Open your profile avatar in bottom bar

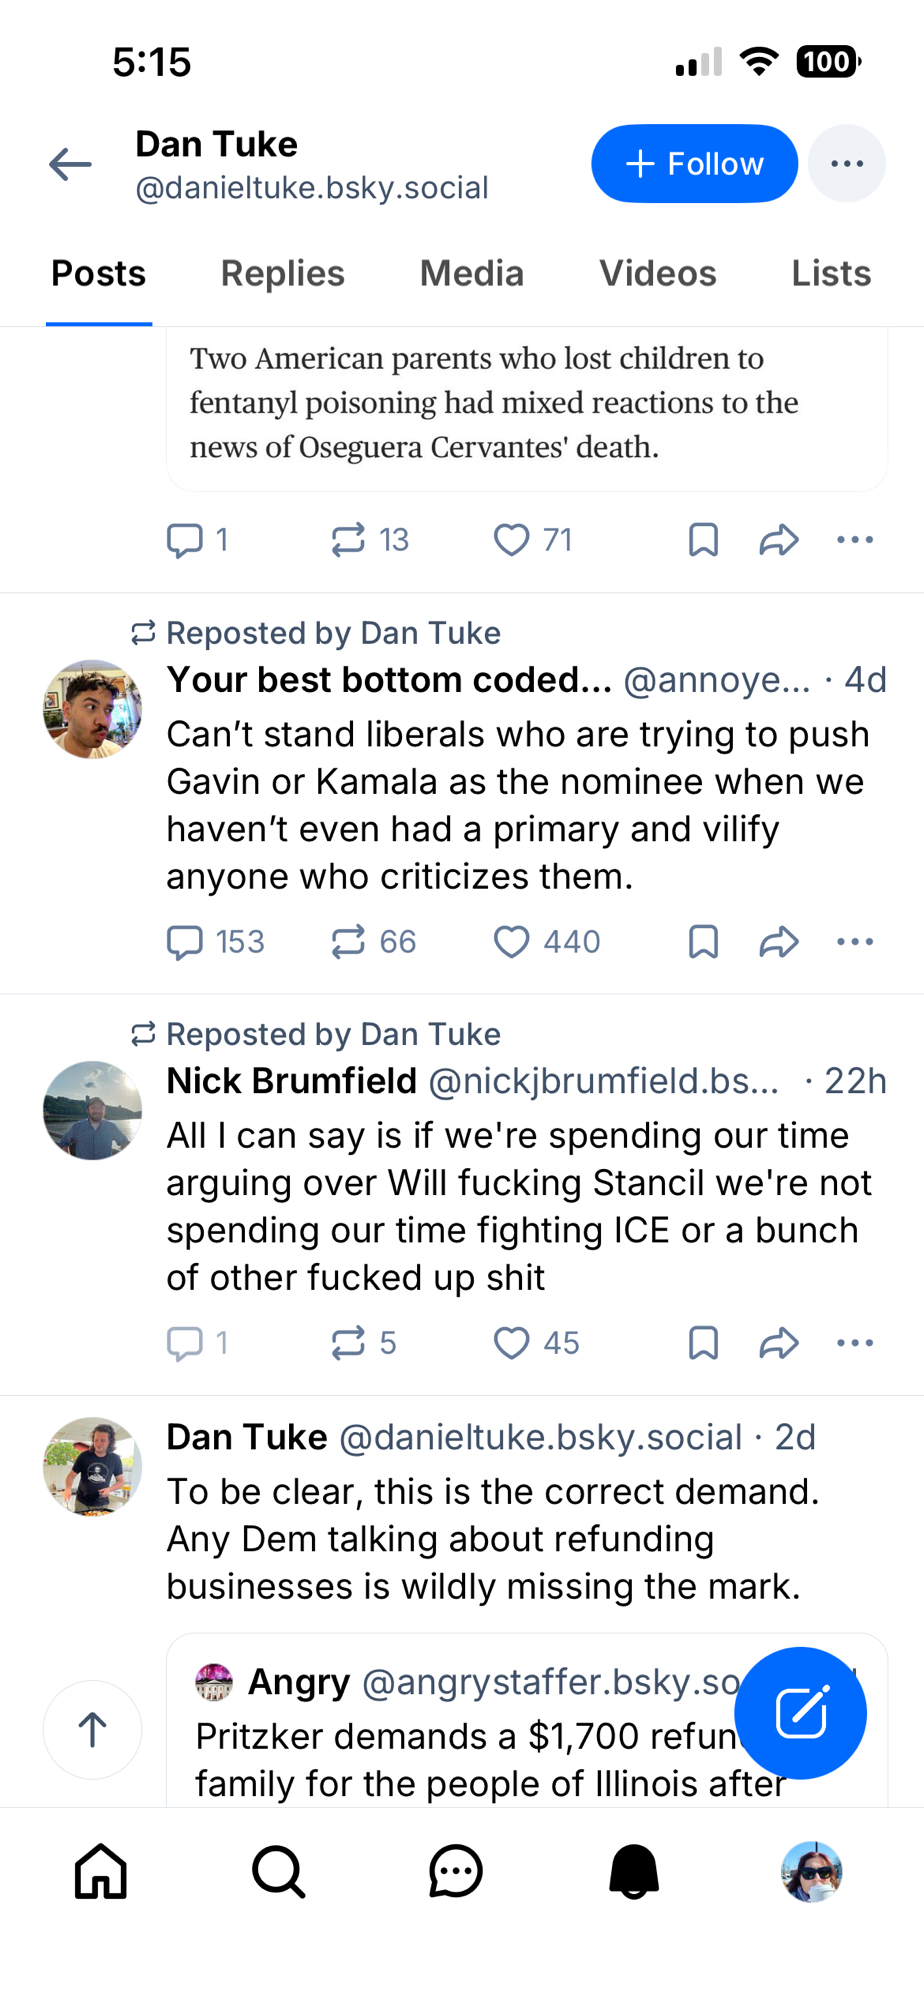(x=811, y=1871)
